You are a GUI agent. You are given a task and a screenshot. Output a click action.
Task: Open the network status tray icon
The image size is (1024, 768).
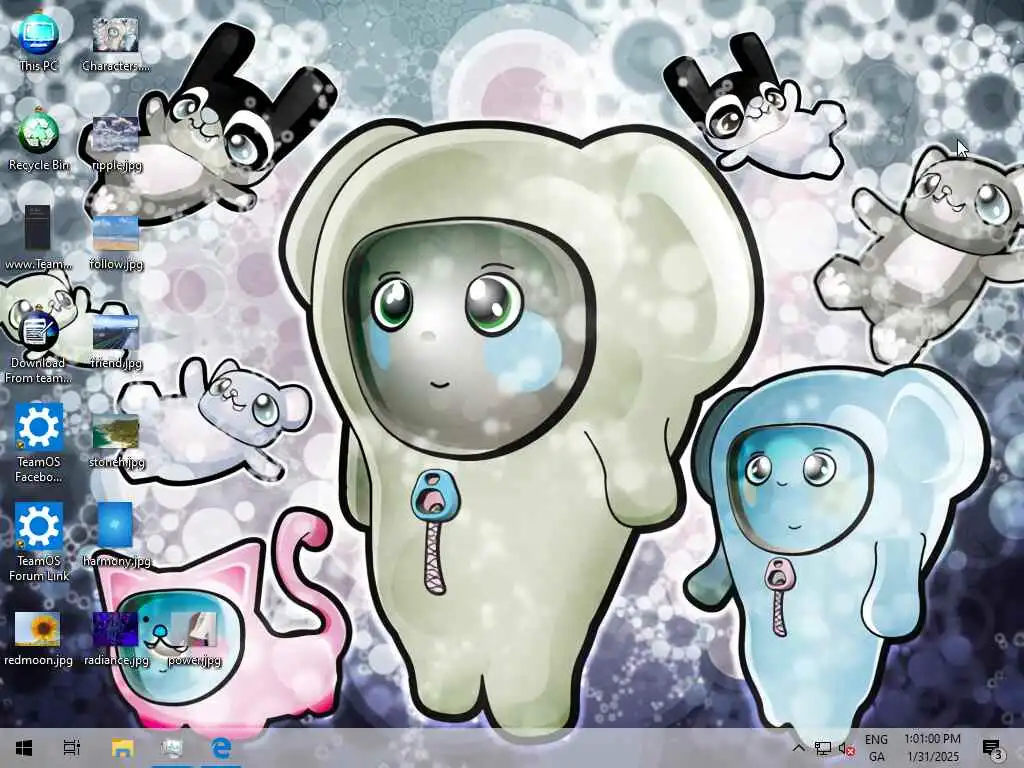pos(823,748)
